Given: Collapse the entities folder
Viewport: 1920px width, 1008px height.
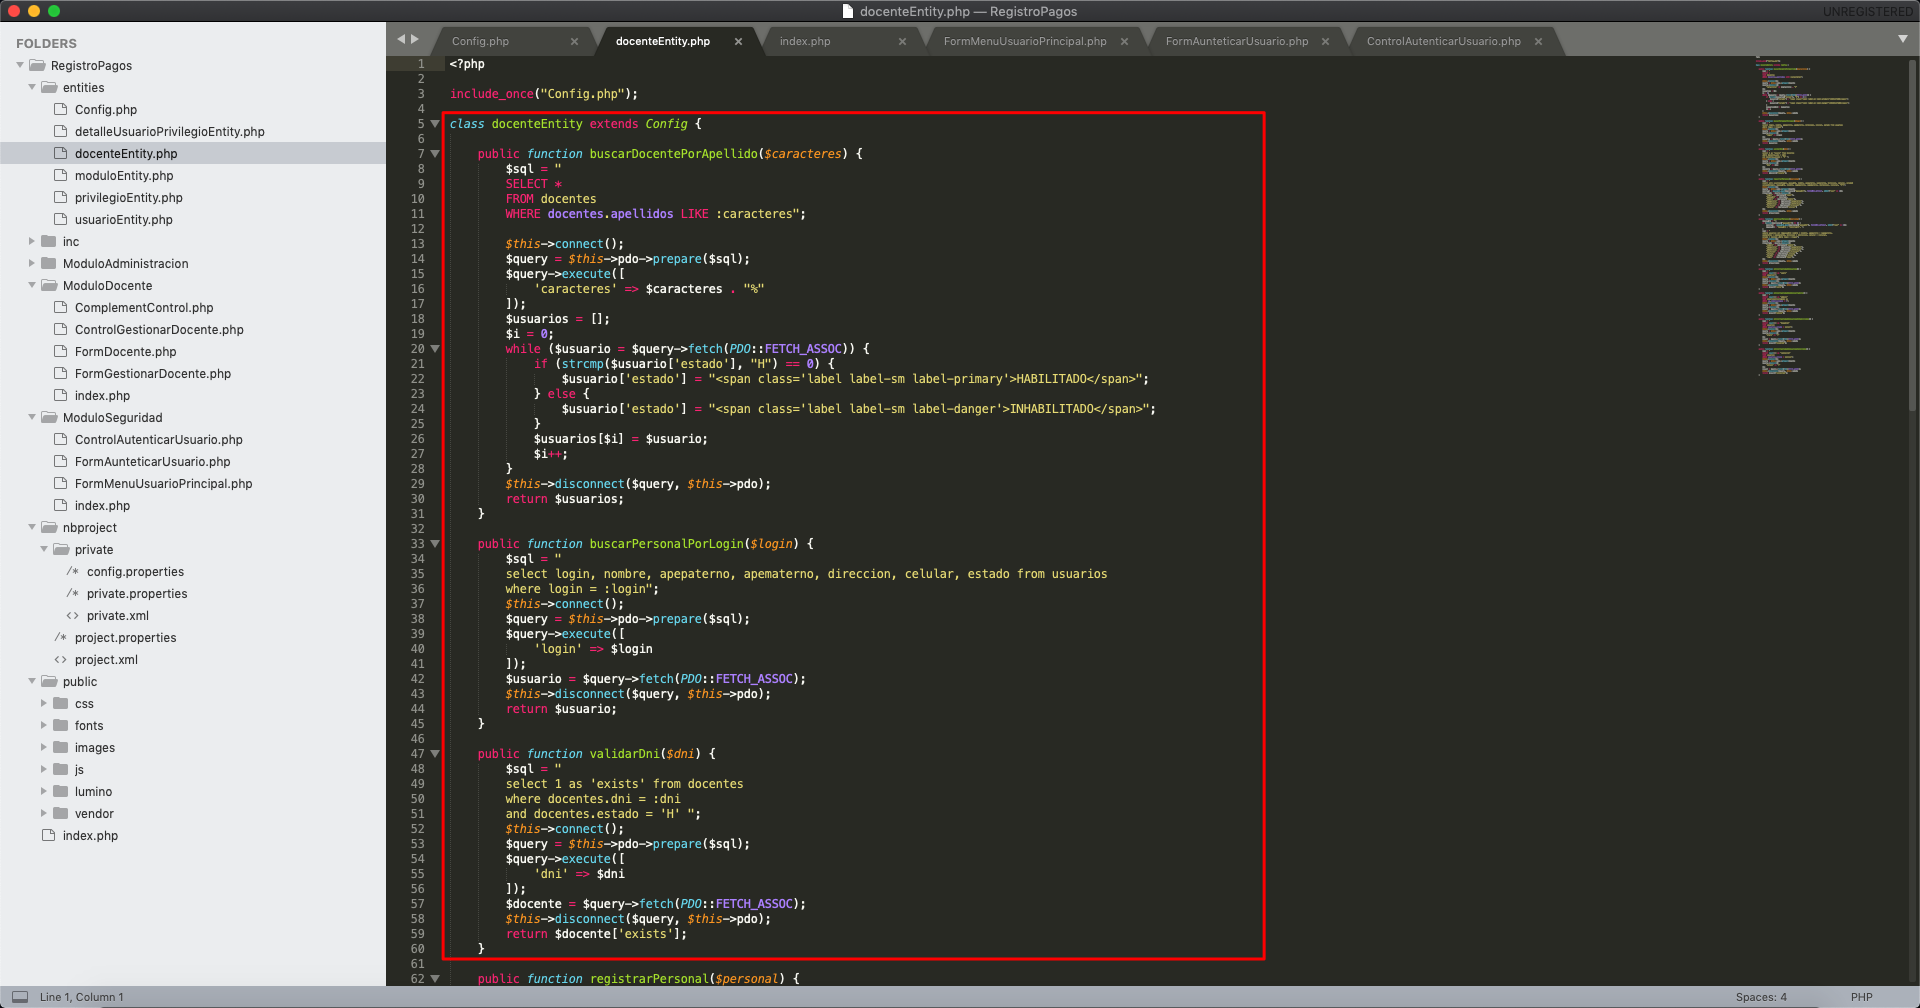Looking at the screenshot, I should click(32, 88).
